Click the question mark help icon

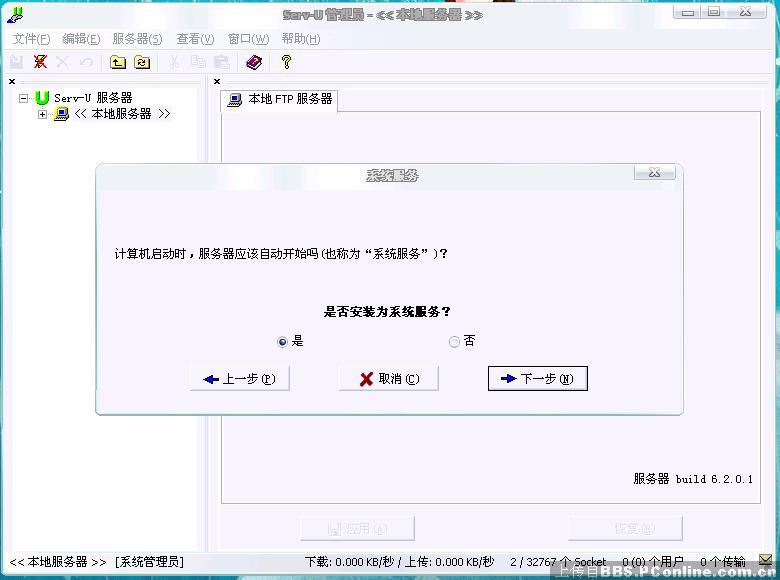click(x=286, y=62)
